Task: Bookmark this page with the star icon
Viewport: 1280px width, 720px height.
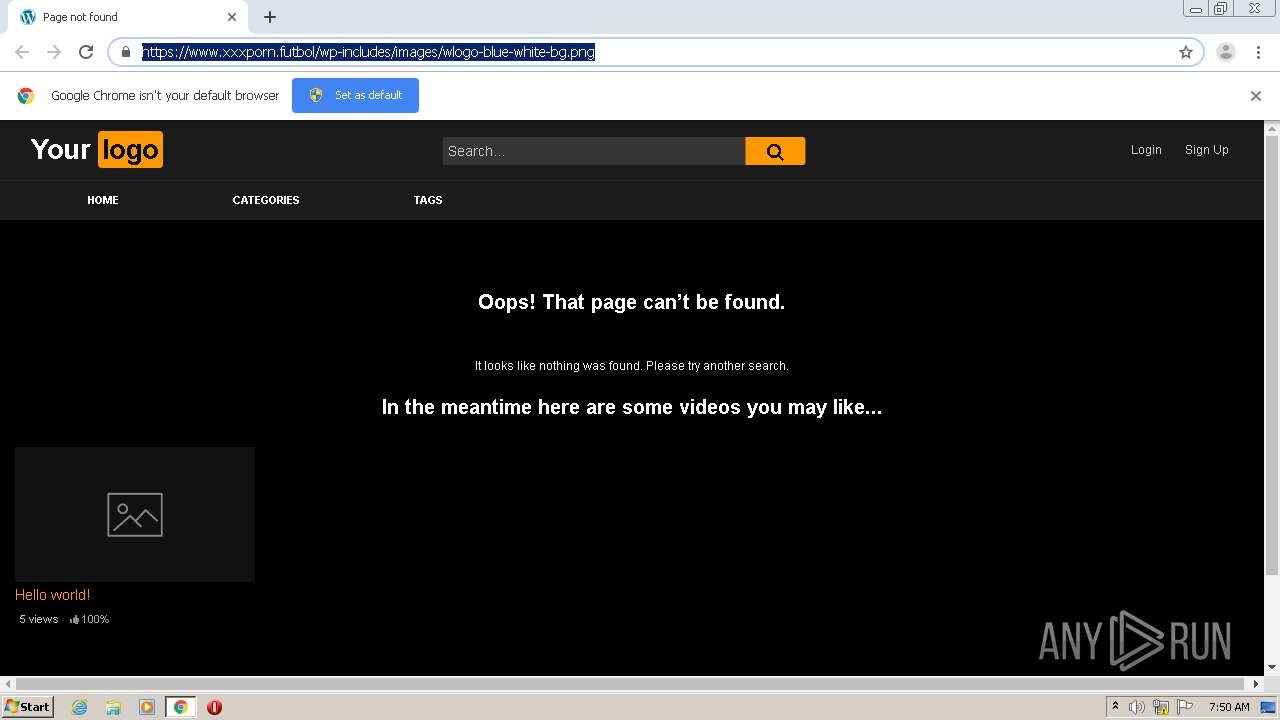Action: (x=1186, y=52)
